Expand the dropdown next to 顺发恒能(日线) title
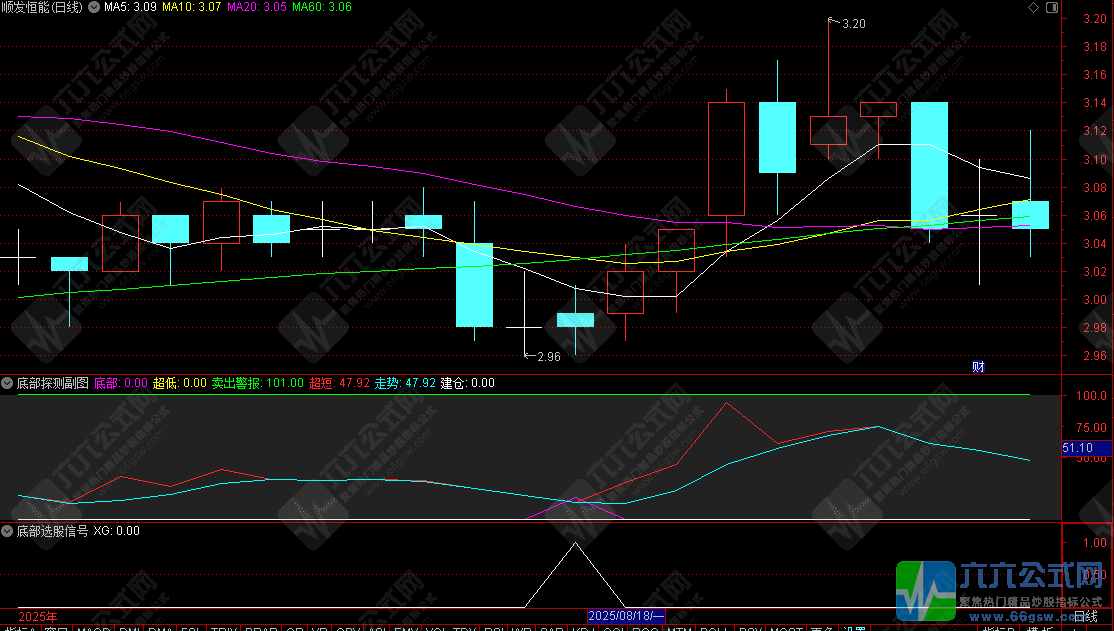The width and height of the screenshot is (1114, 631). coord(92,8)
